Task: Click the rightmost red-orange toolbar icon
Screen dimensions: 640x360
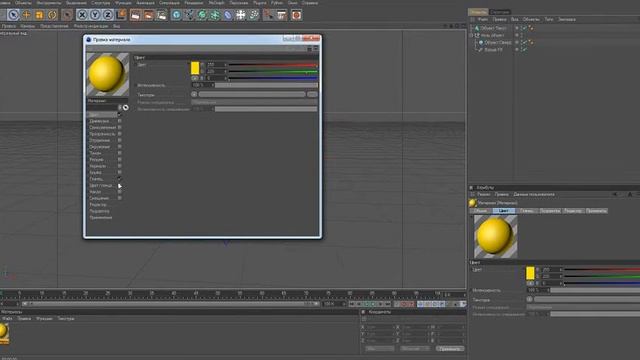Action: [x=296, y=15]
